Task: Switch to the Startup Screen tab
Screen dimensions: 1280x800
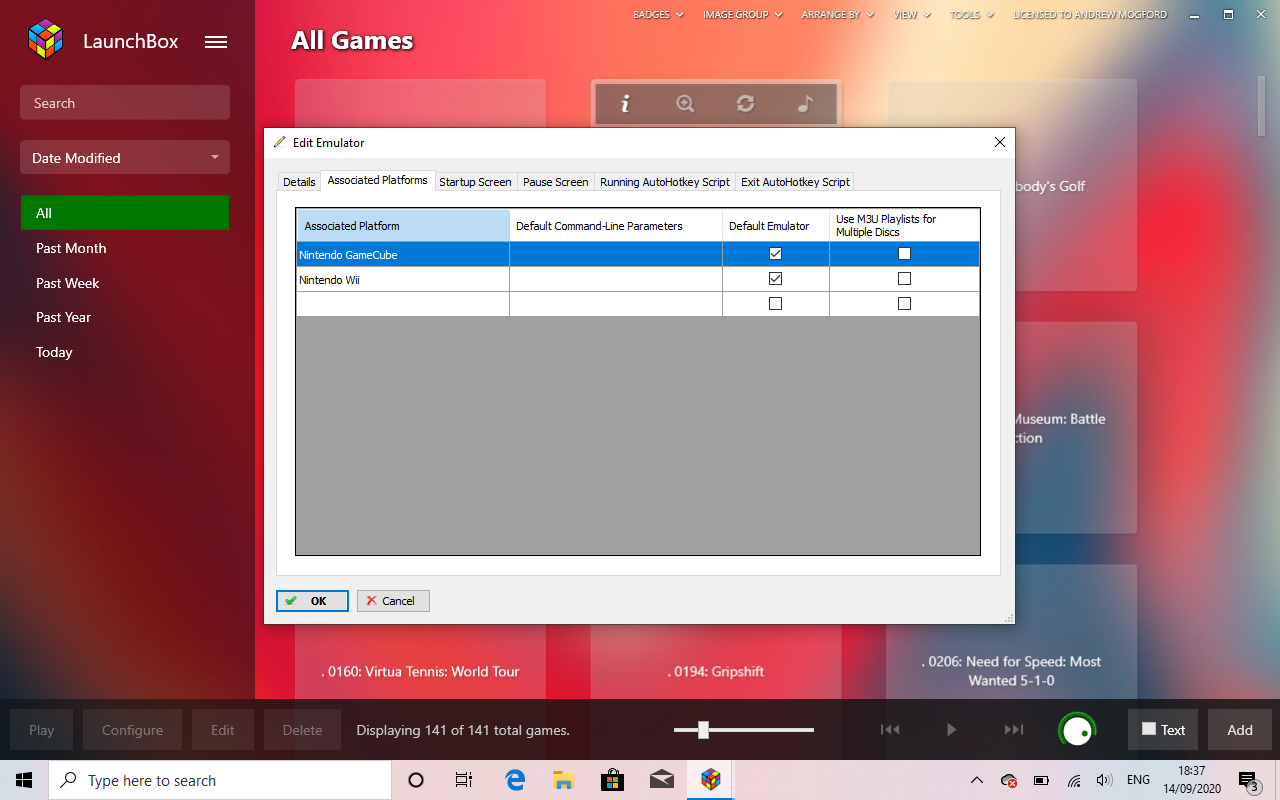Action: tap(475, 182)
